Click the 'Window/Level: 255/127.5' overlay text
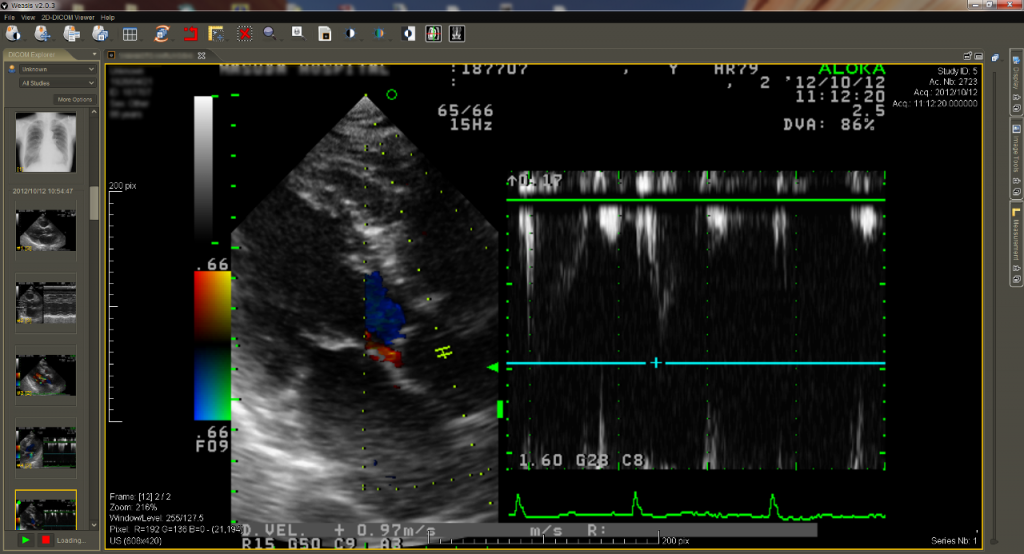The width and height of the screenshot is (1024, 554). tap(156, 518)
